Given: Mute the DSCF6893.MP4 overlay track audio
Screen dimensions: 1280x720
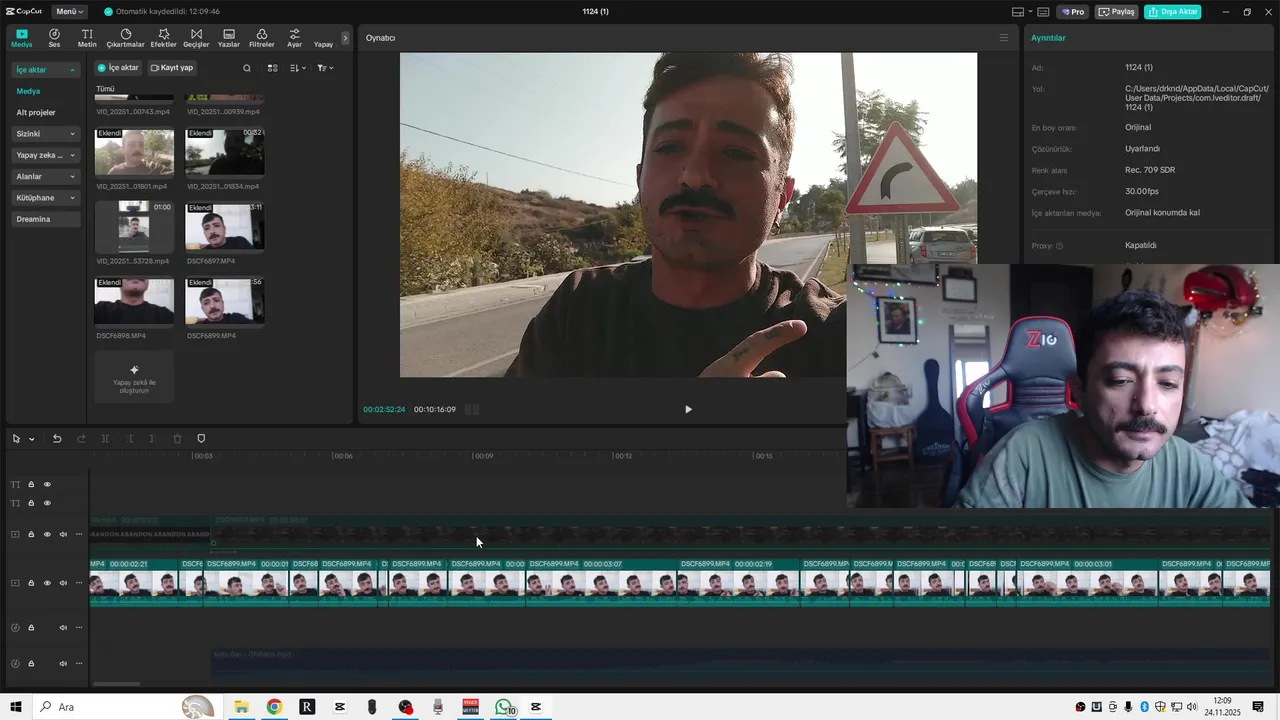Looking at the screenshot, I should (x=63, y=534).
